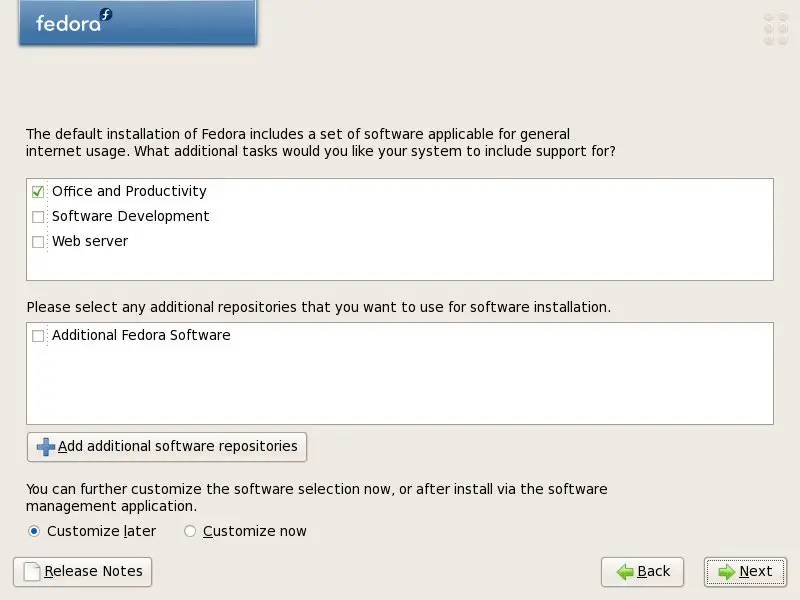Click the document icon beside Release Notes
This screenshot has height=600, width=800.
pos(32,572)
